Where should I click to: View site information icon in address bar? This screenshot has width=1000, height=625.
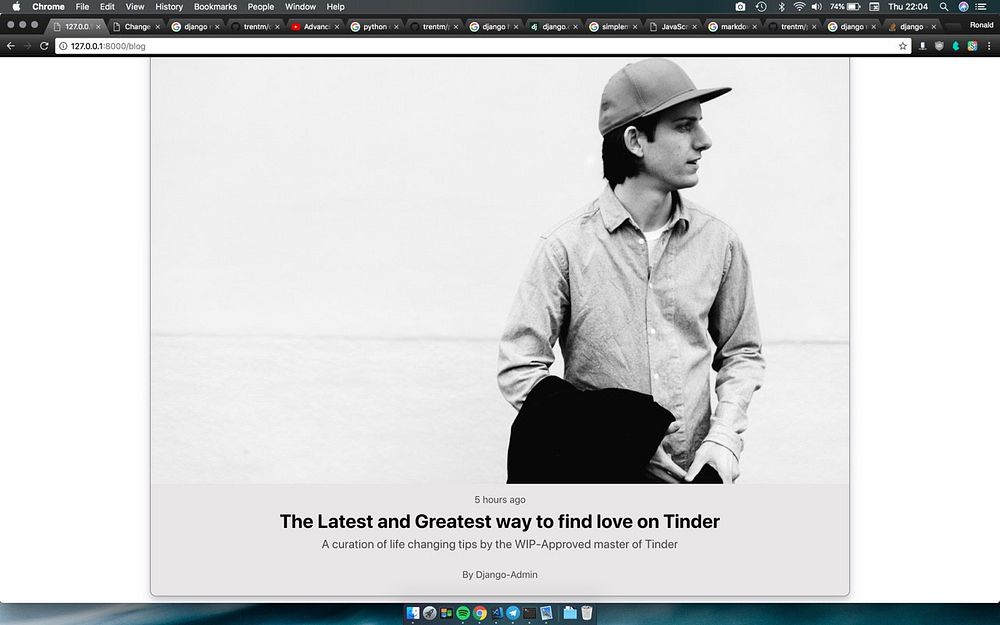click(63, 46)
